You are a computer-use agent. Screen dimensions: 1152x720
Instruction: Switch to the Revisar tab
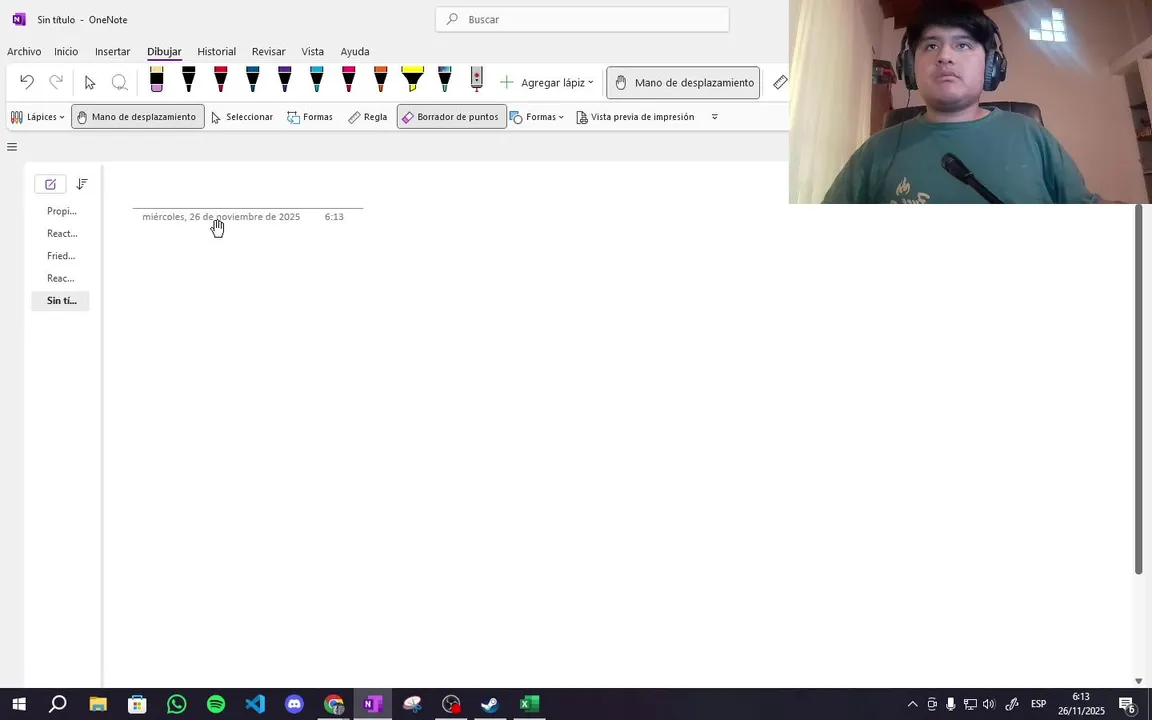pos(268,51)
